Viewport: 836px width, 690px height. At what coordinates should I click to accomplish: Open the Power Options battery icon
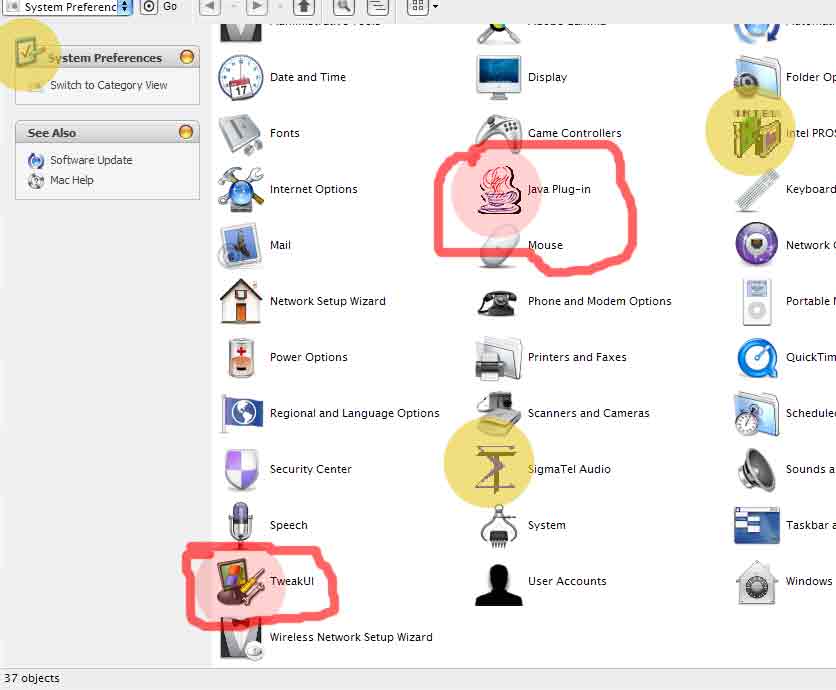click(x=241, y=357)
